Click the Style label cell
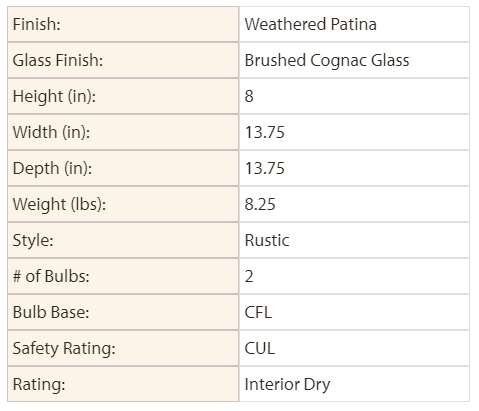 [123, 240]
